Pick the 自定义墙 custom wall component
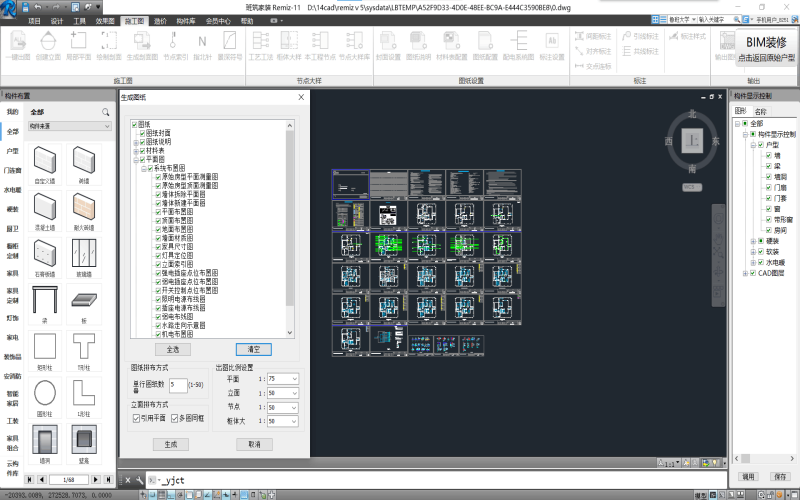 [45, 164]
